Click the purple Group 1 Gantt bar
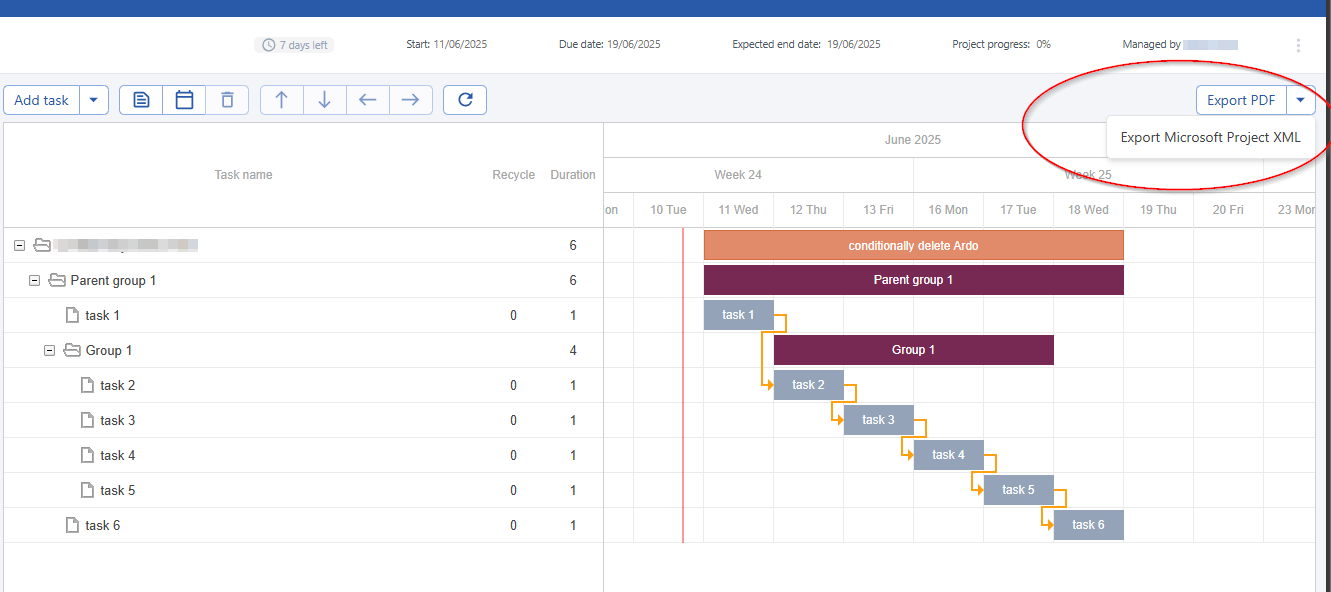Screen dimensions: 1331x592 (x=913, y=350)
